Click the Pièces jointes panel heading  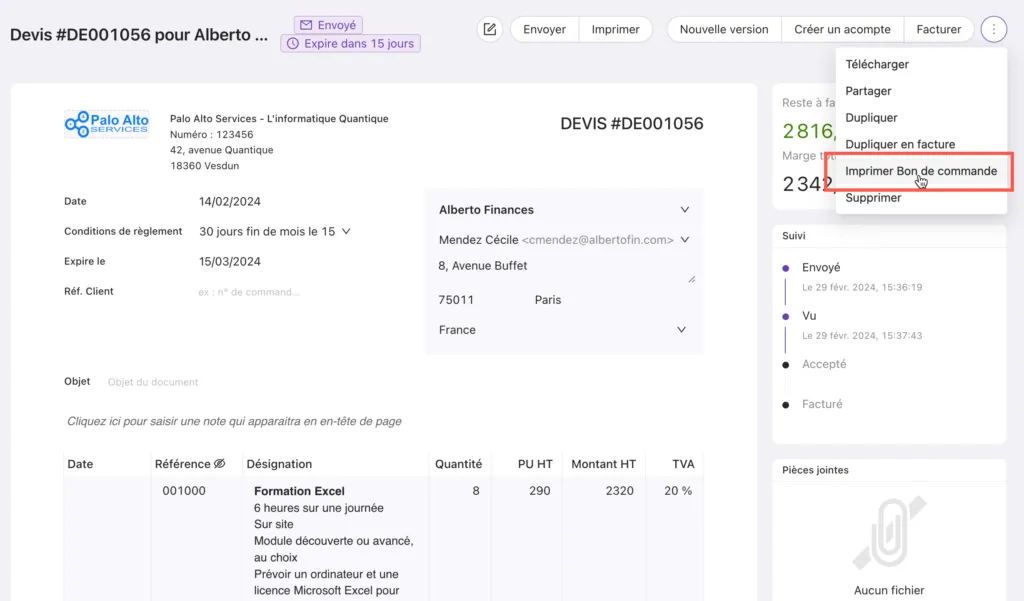[815, 470]
